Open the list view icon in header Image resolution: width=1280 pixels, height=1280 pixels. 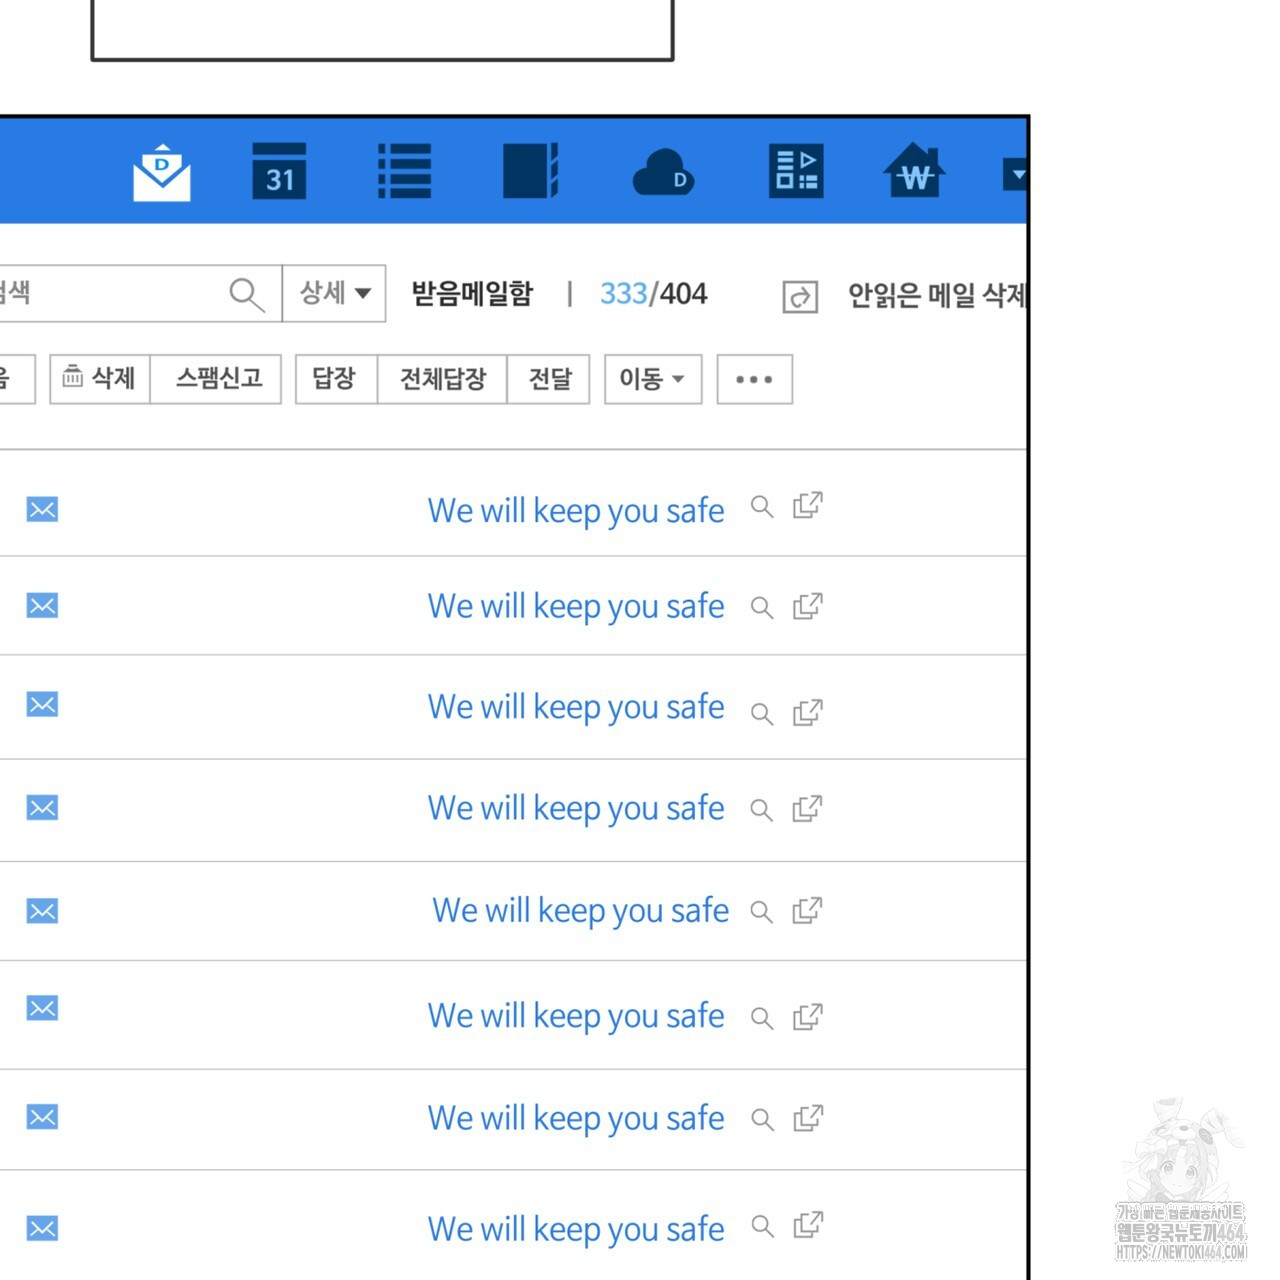404,171
